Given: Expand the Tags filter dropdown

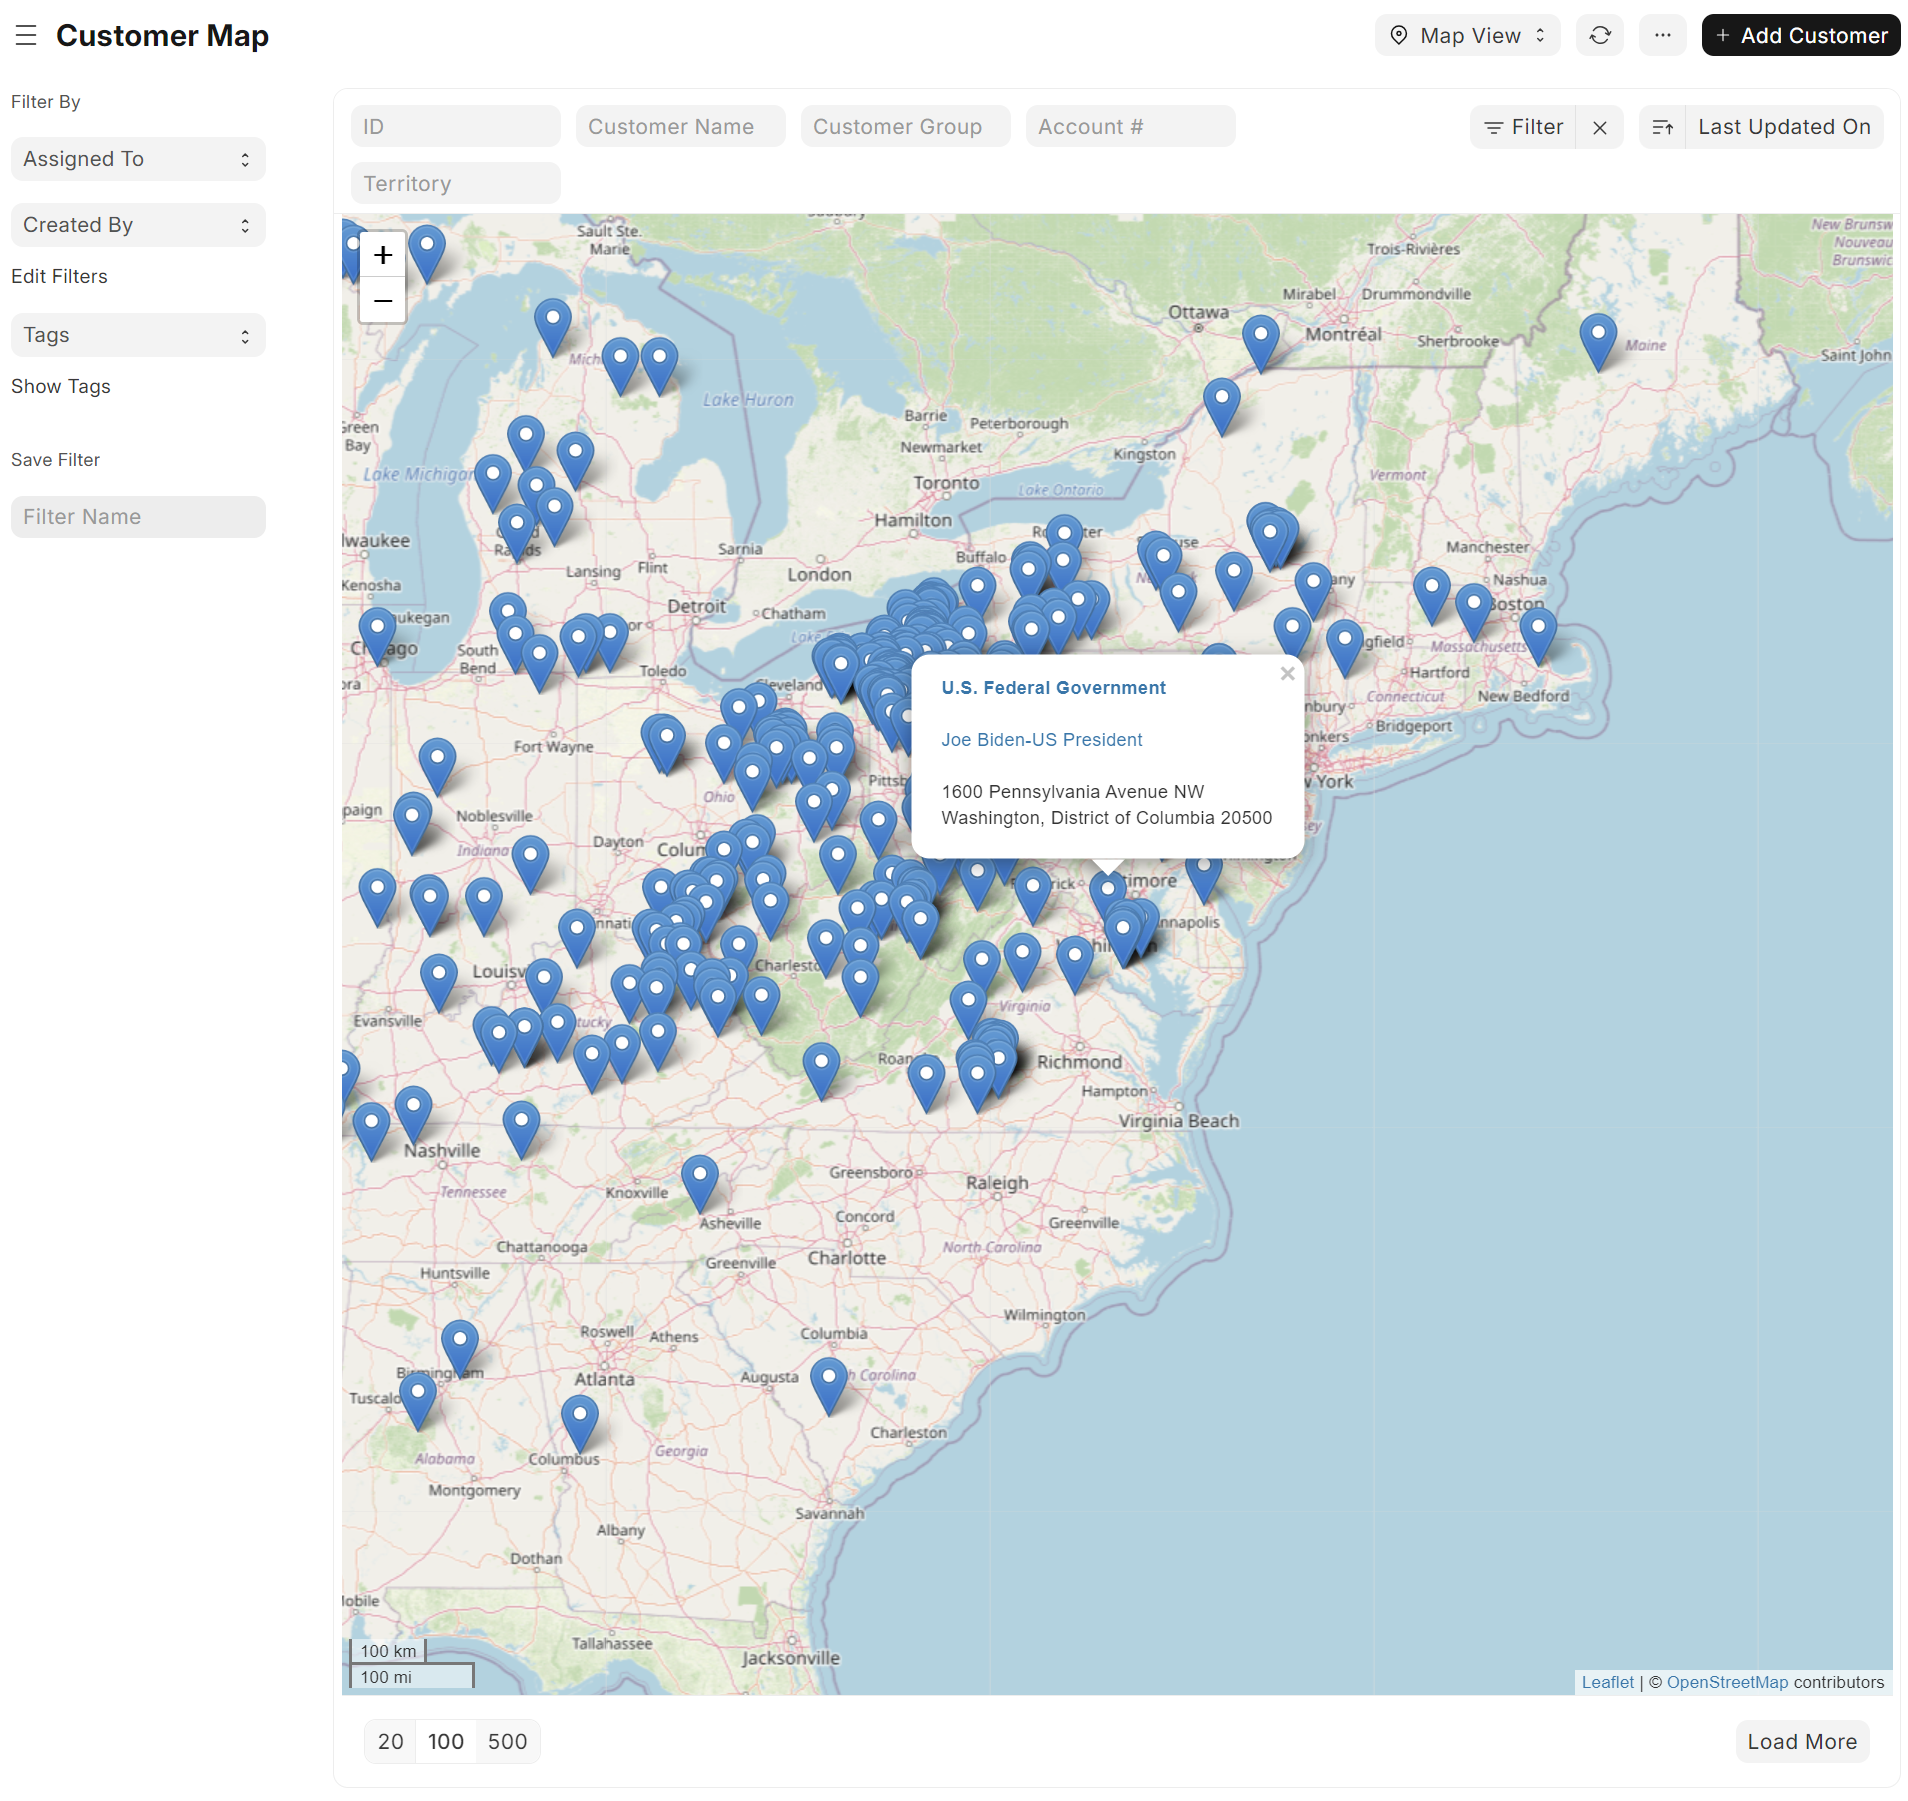Looking at the screenshot, I should pyautogui.click(x=138, y=335).
